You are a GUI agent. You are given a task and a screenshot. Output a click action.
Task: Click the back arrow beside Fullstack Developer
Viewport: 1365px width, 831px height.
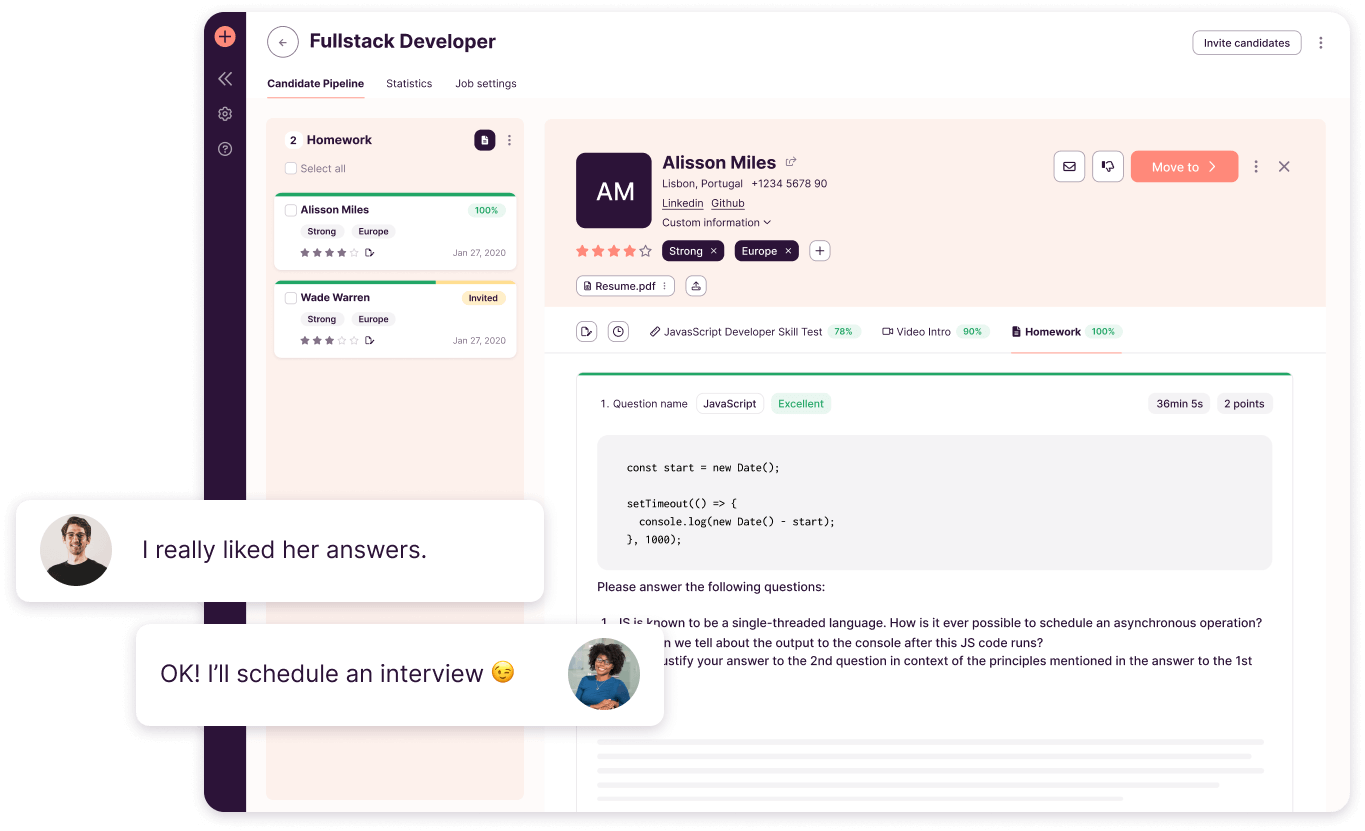click(283, 42)
